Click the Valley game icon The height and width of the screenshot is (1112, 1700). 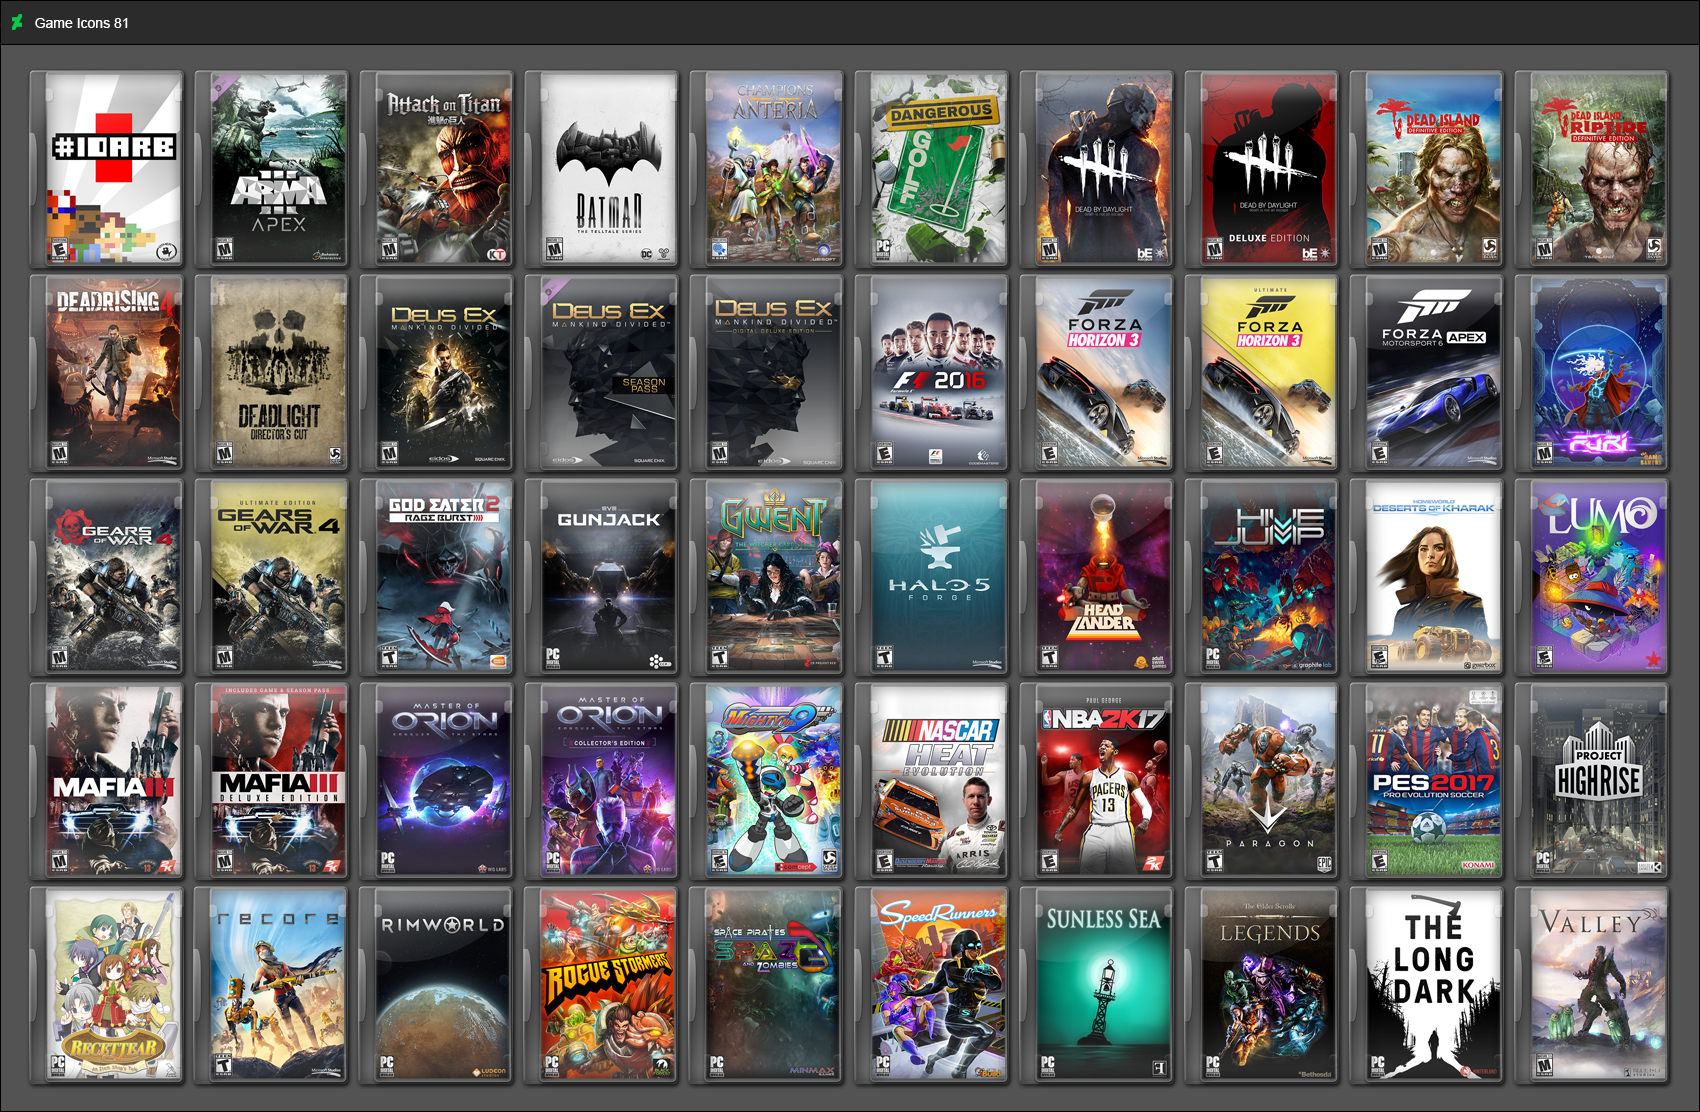(1592, 986)
